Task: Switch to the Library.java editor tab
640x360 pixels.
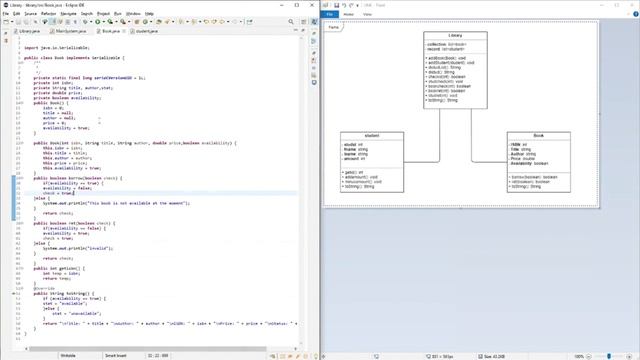Action: (x=27, y=31)
